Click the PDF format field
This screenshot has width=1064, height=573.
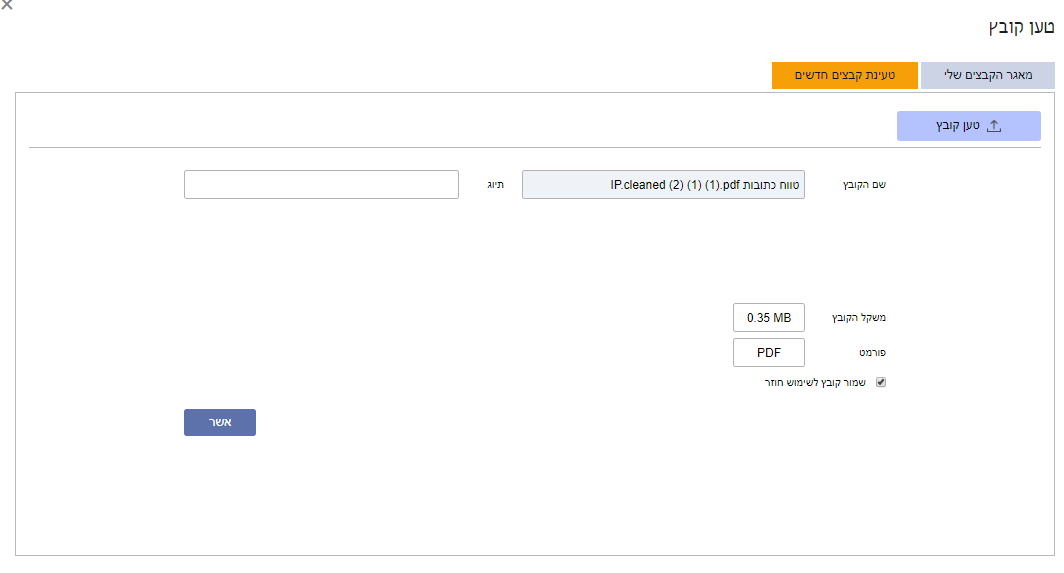[769, 352]
